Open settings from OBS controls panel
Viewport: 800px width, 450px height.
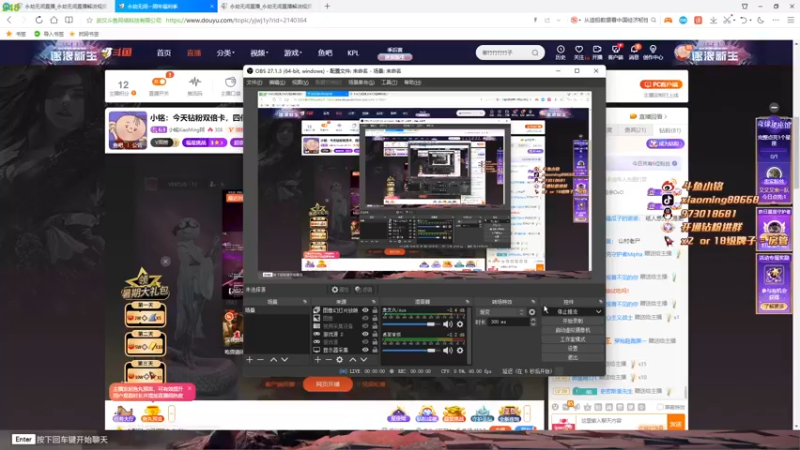[572, 348]
